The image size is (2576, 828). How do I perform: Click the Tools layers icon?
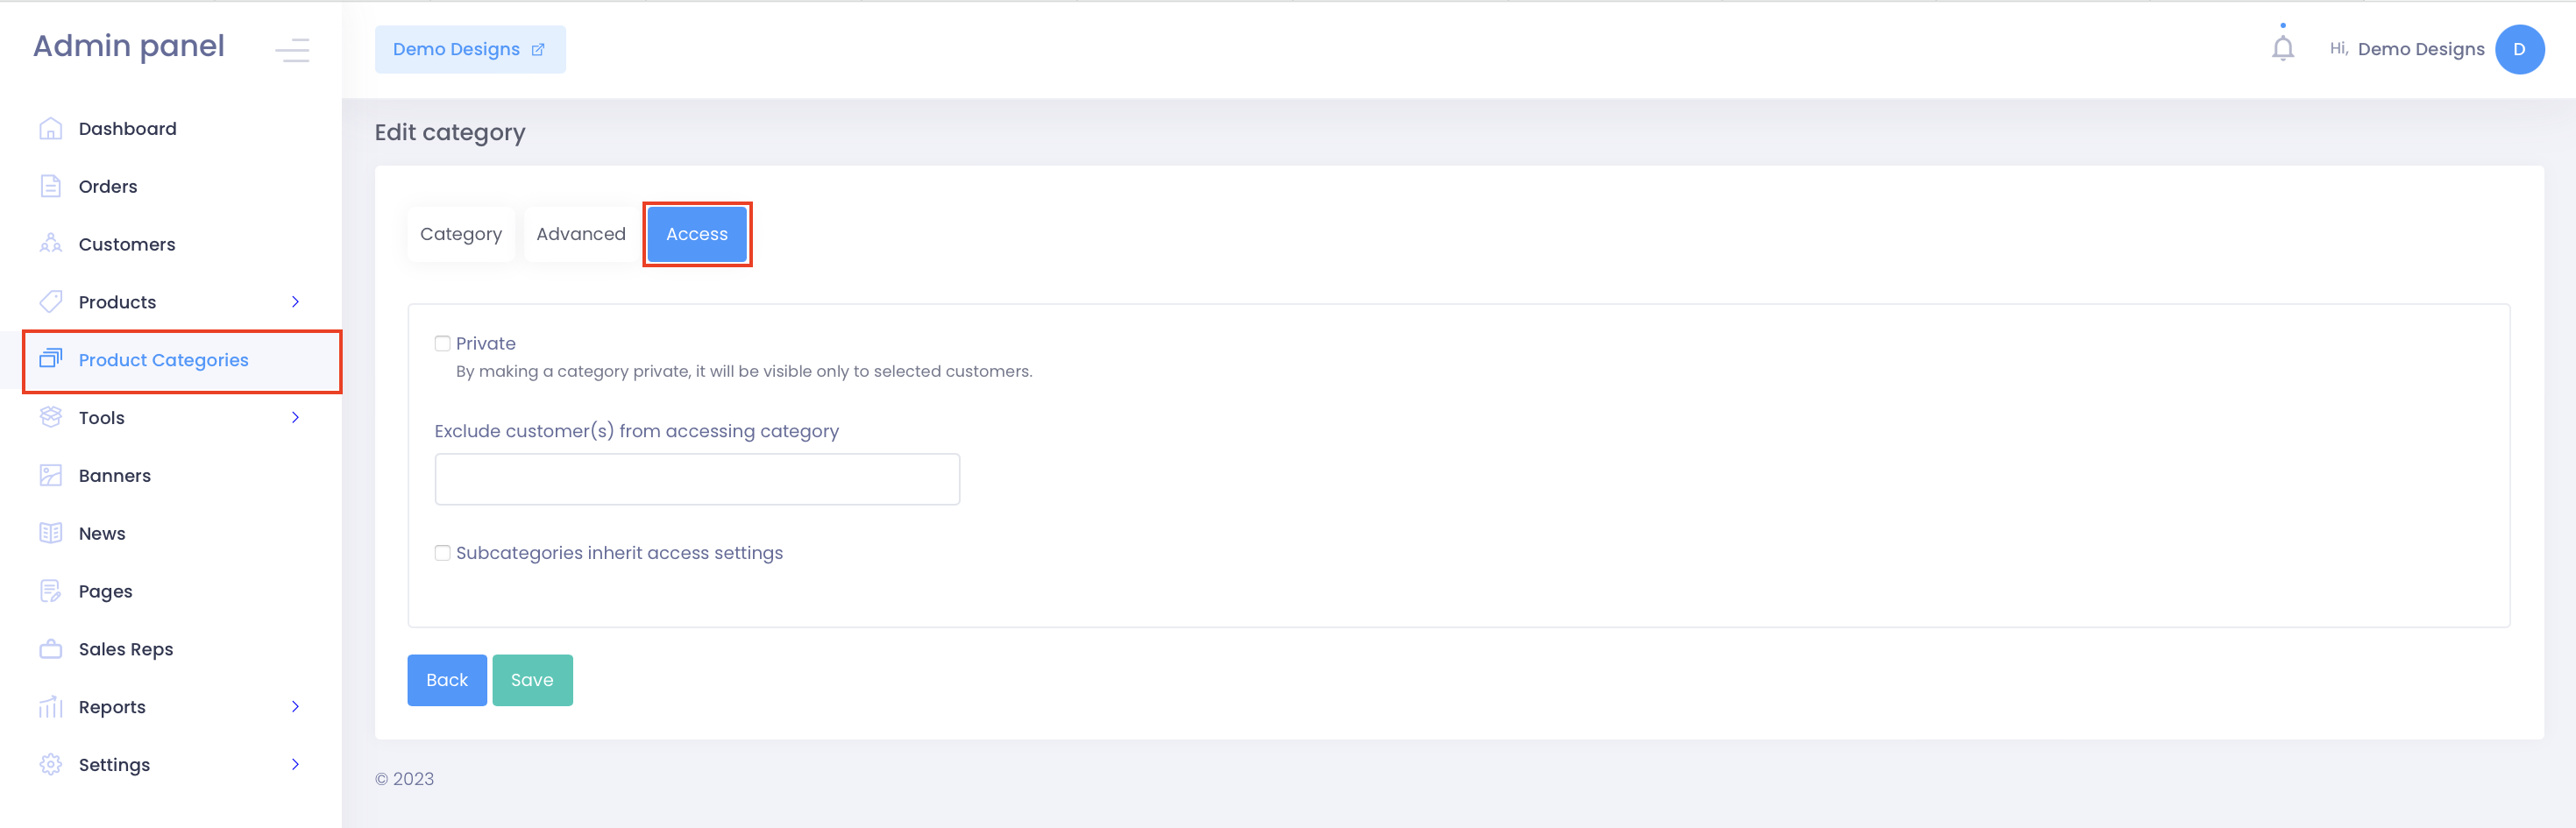point(51,417)
